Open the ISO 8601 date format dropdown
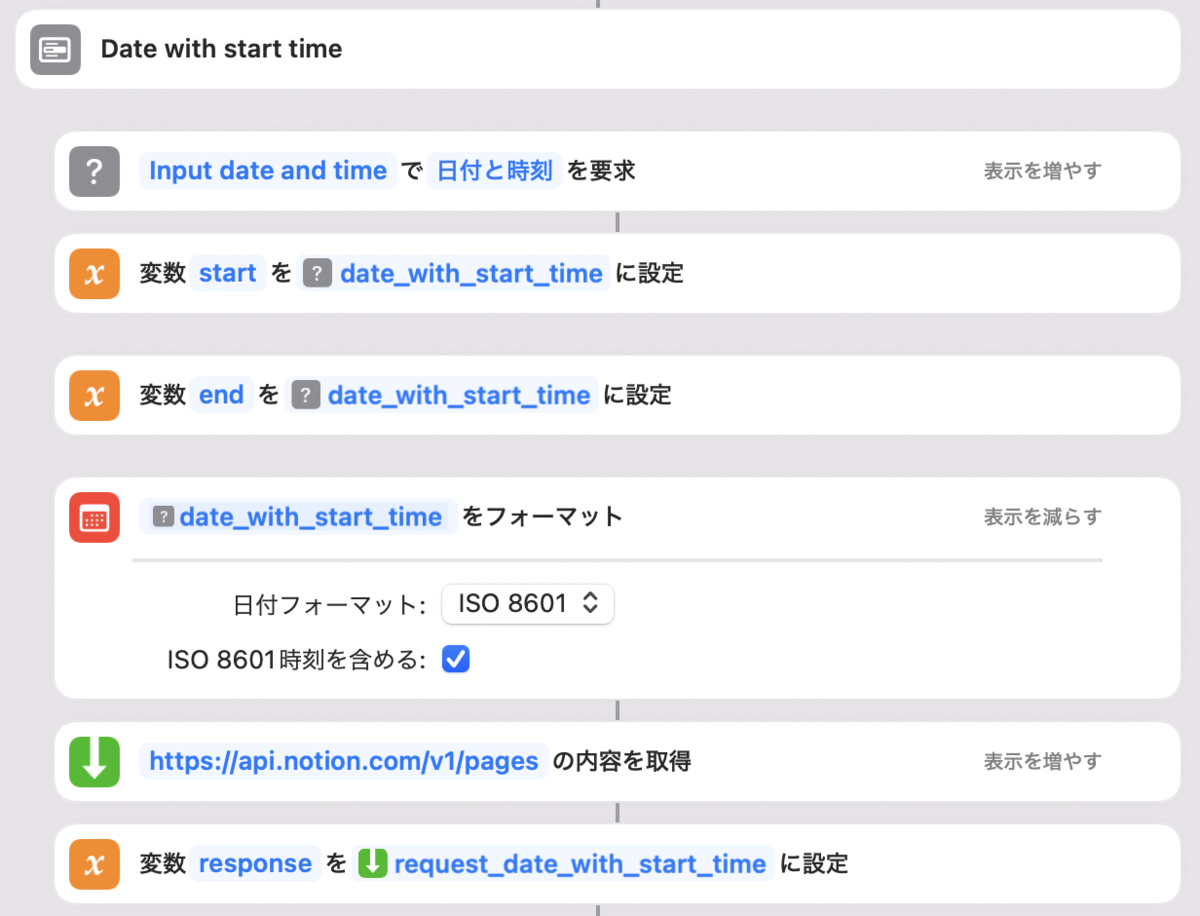 pos(527,604)
